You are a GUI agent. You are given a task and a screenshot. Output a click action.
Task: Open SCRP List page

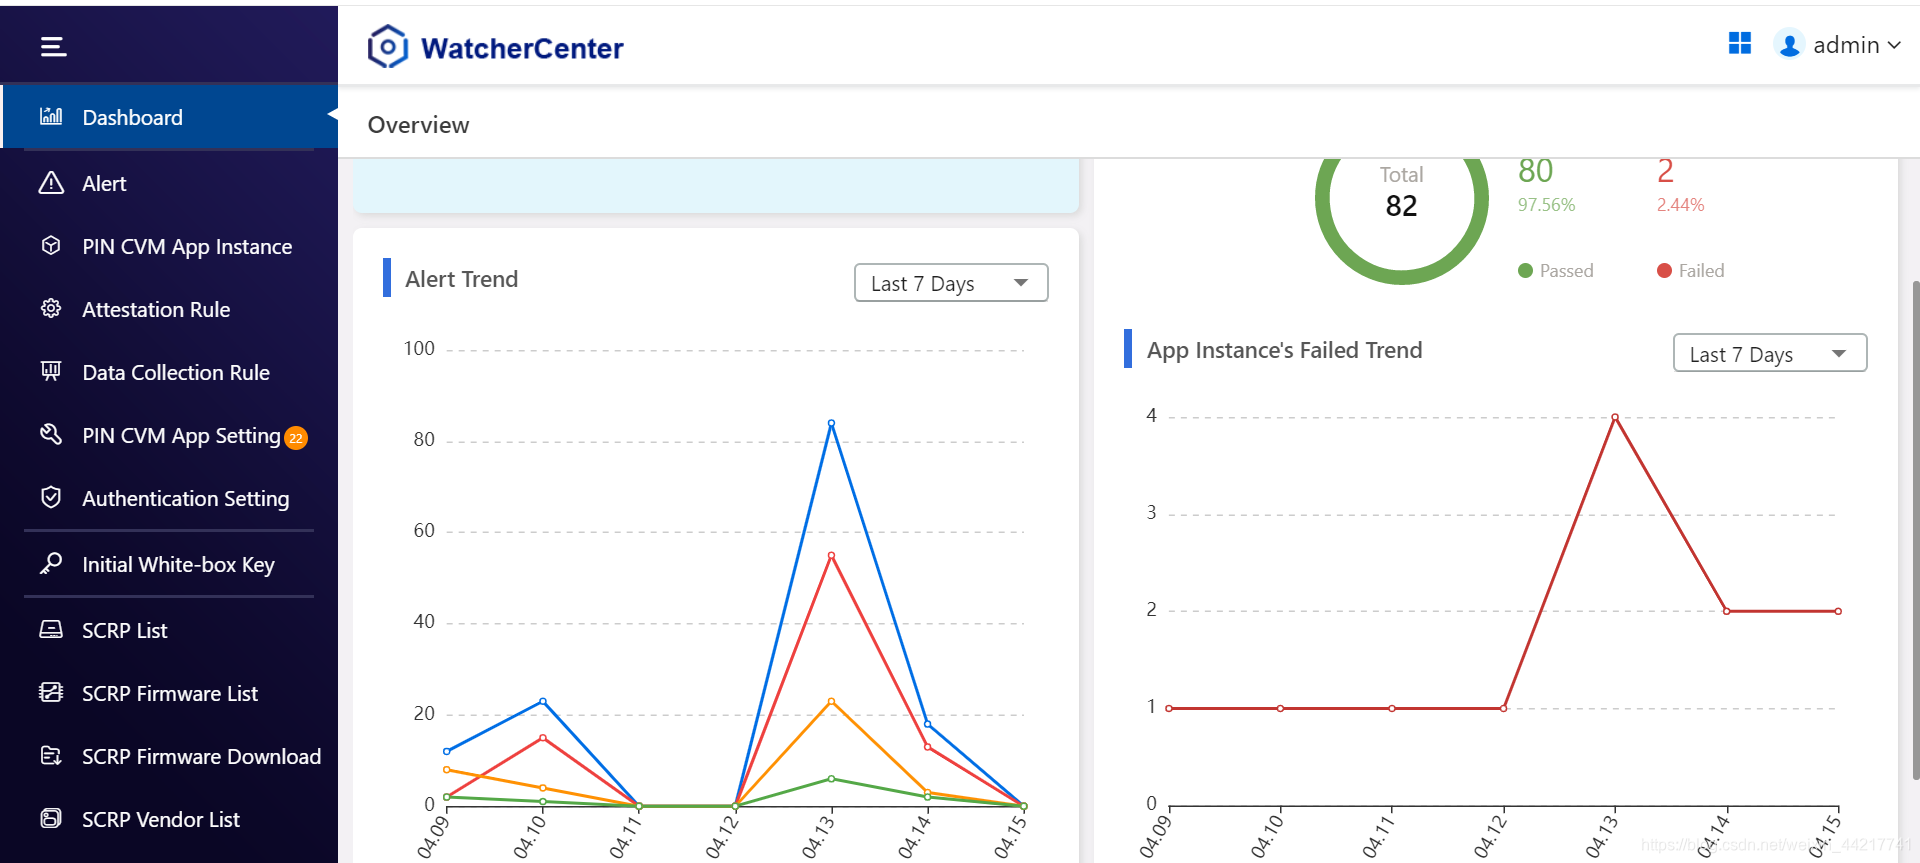[x=169, y=630]
